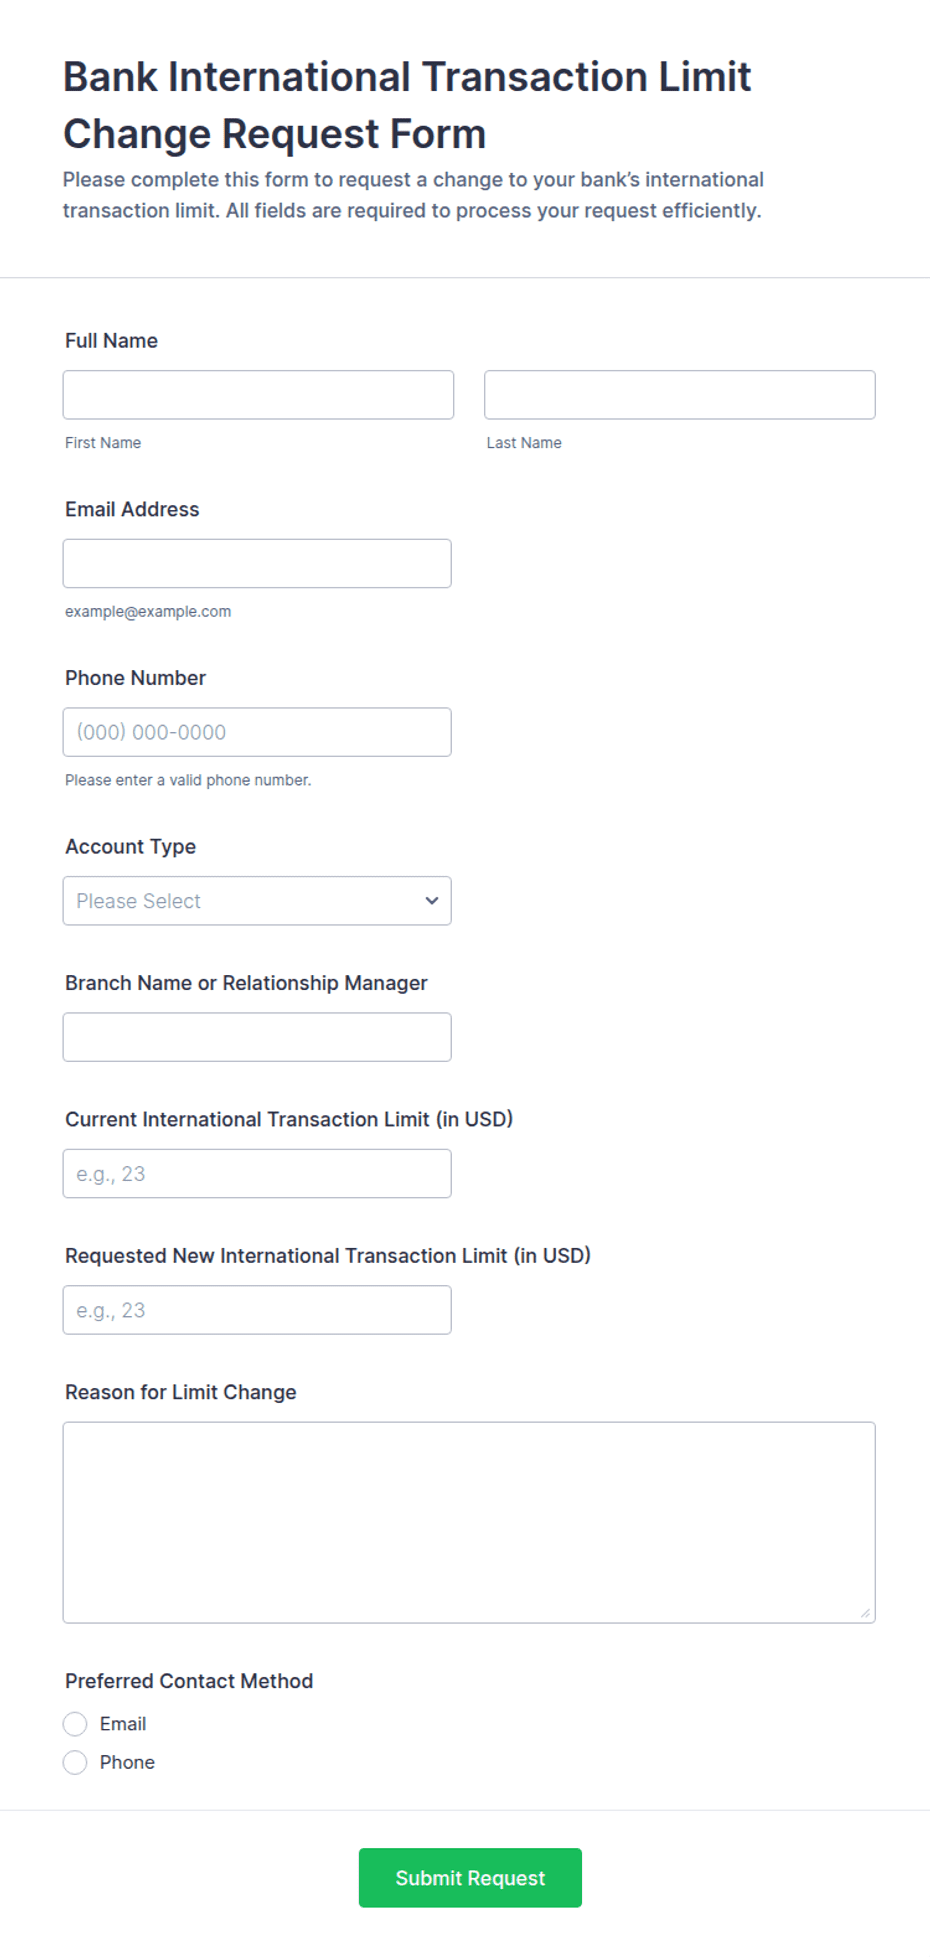Click the Reason for Limit Change textarea
The height and width of the screenshot is (1957, 930).
click(469, 1522)
